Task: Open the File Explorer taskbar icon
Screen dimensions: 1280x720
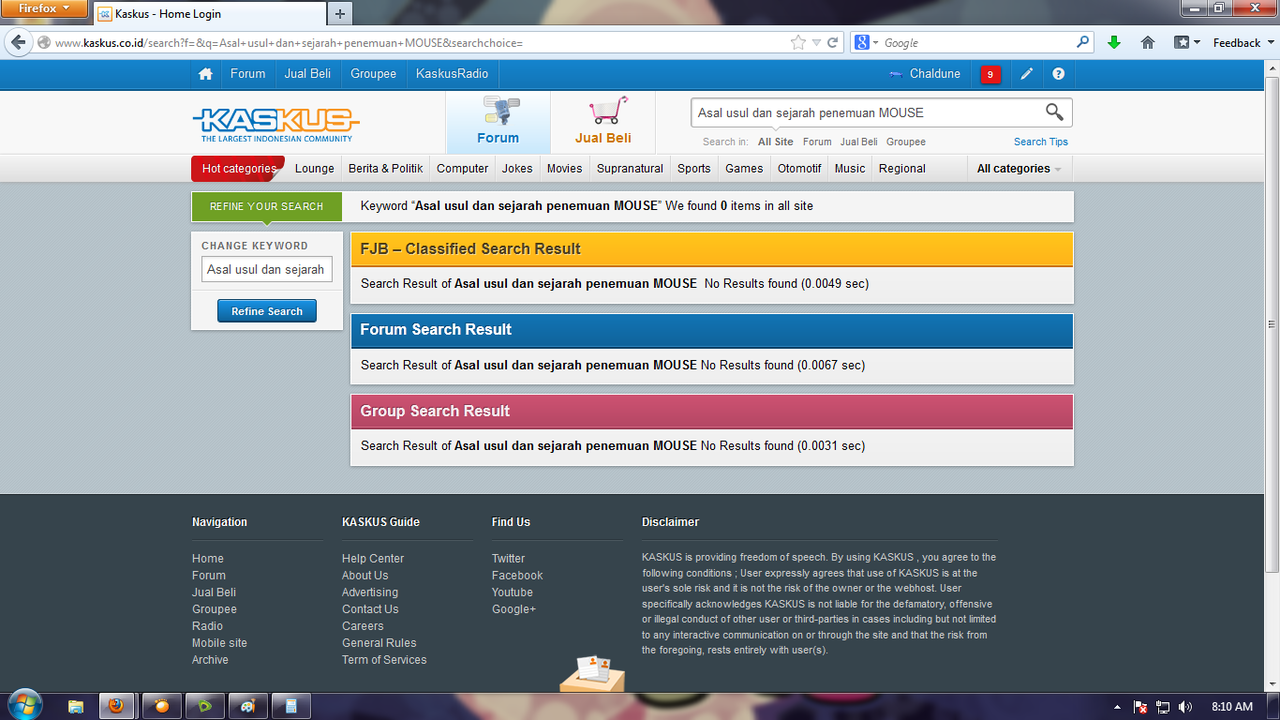Action: coord(76,706)
